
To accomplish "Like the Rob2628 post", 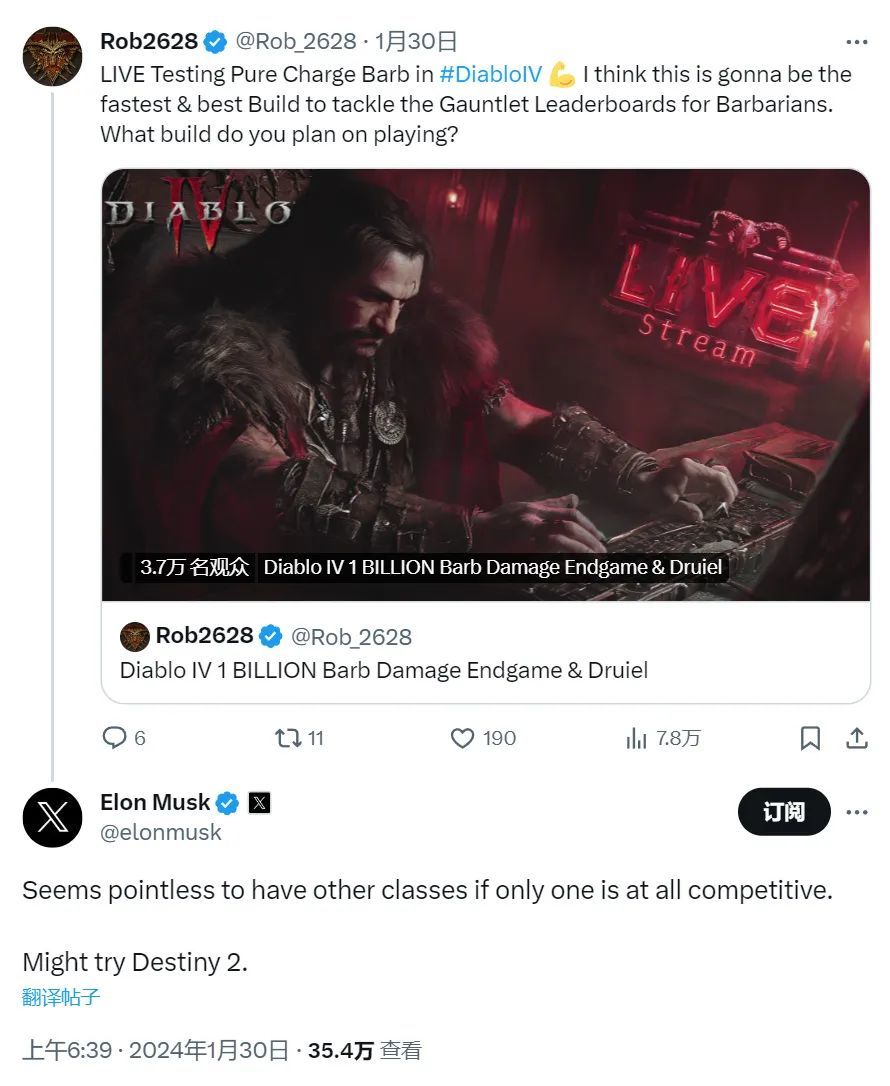I will click(x=462, y=738).
